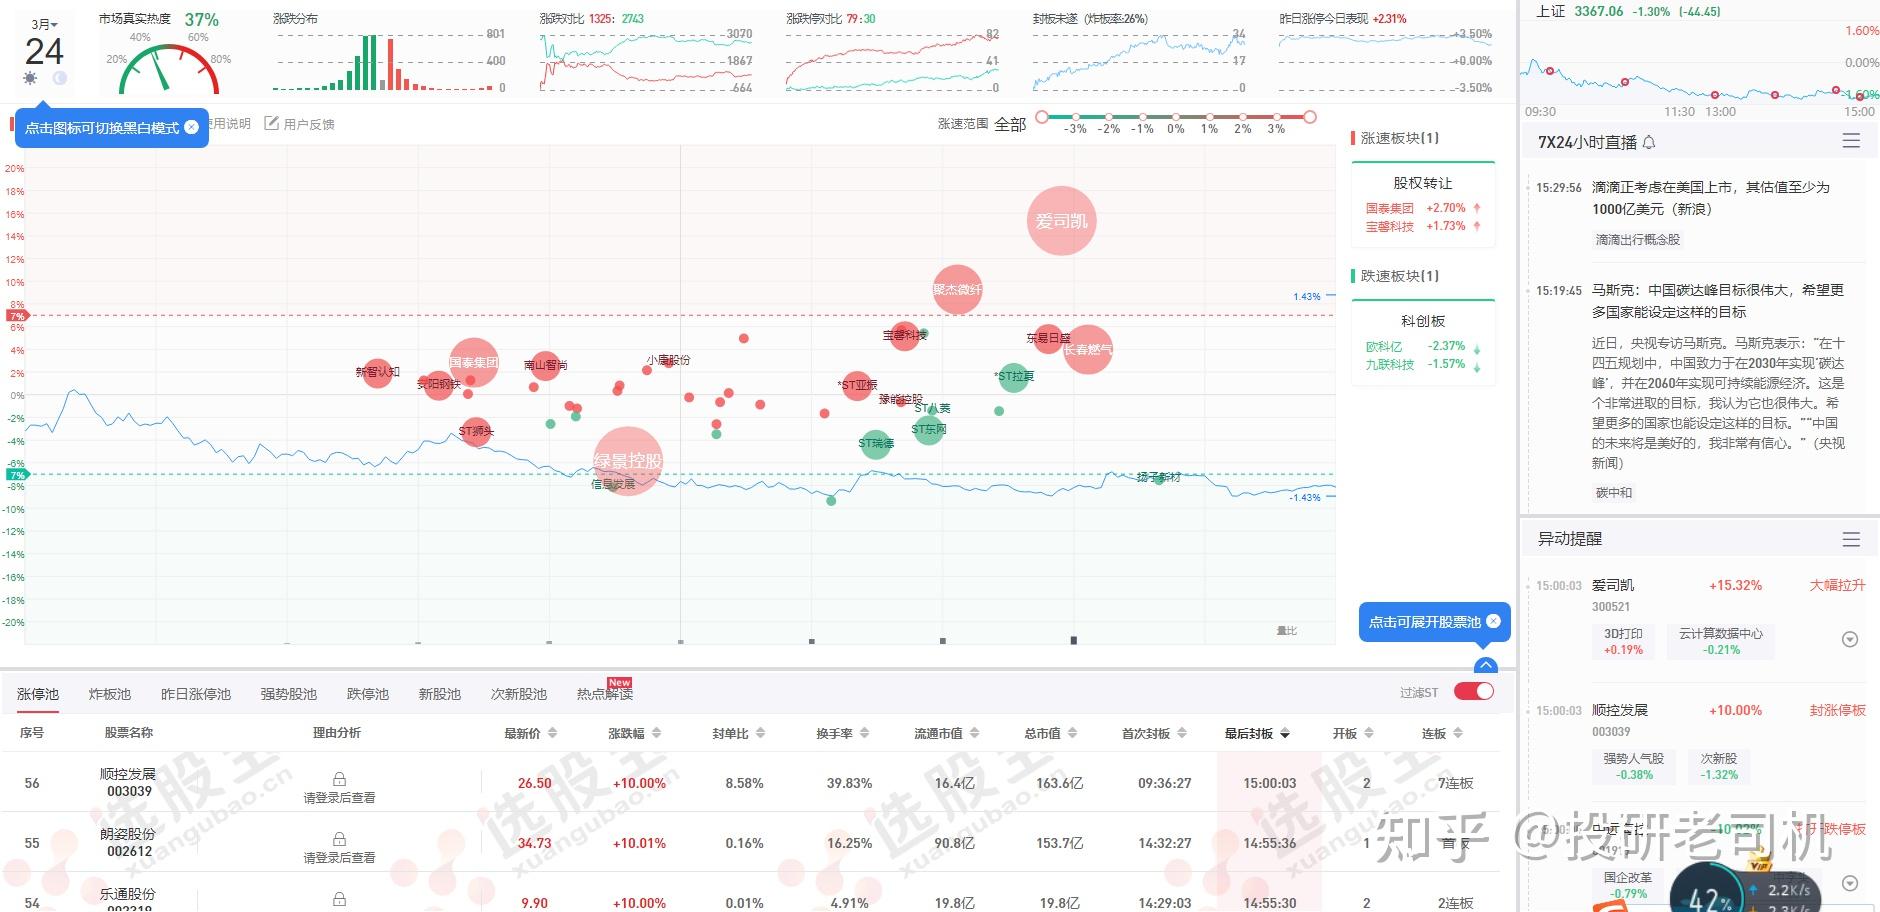Toggle the 过滤ST switch
This screenshot has height=912, width=1880.
pos(1473,691)
